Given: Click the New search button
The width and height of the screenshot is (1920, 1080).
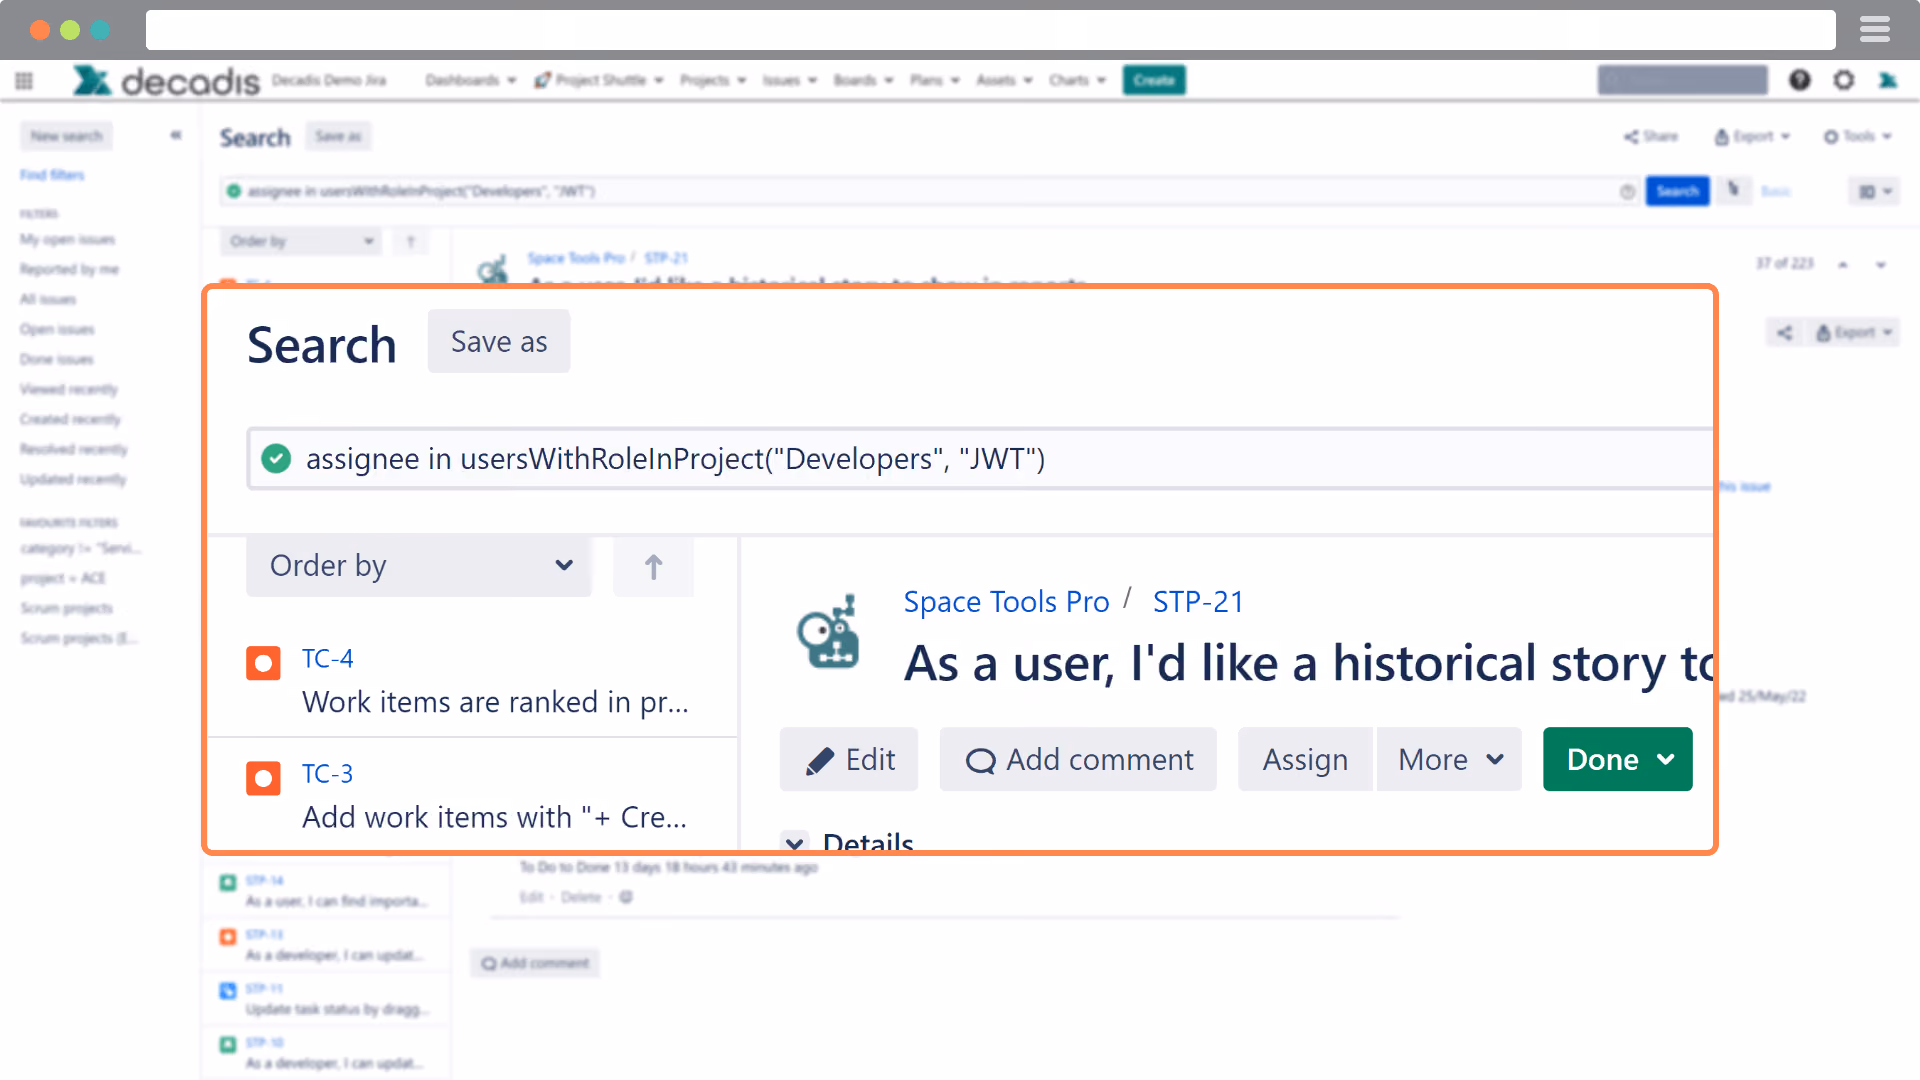Looking at the screenshot, I should pyautogui.click(x=66, y=136).
